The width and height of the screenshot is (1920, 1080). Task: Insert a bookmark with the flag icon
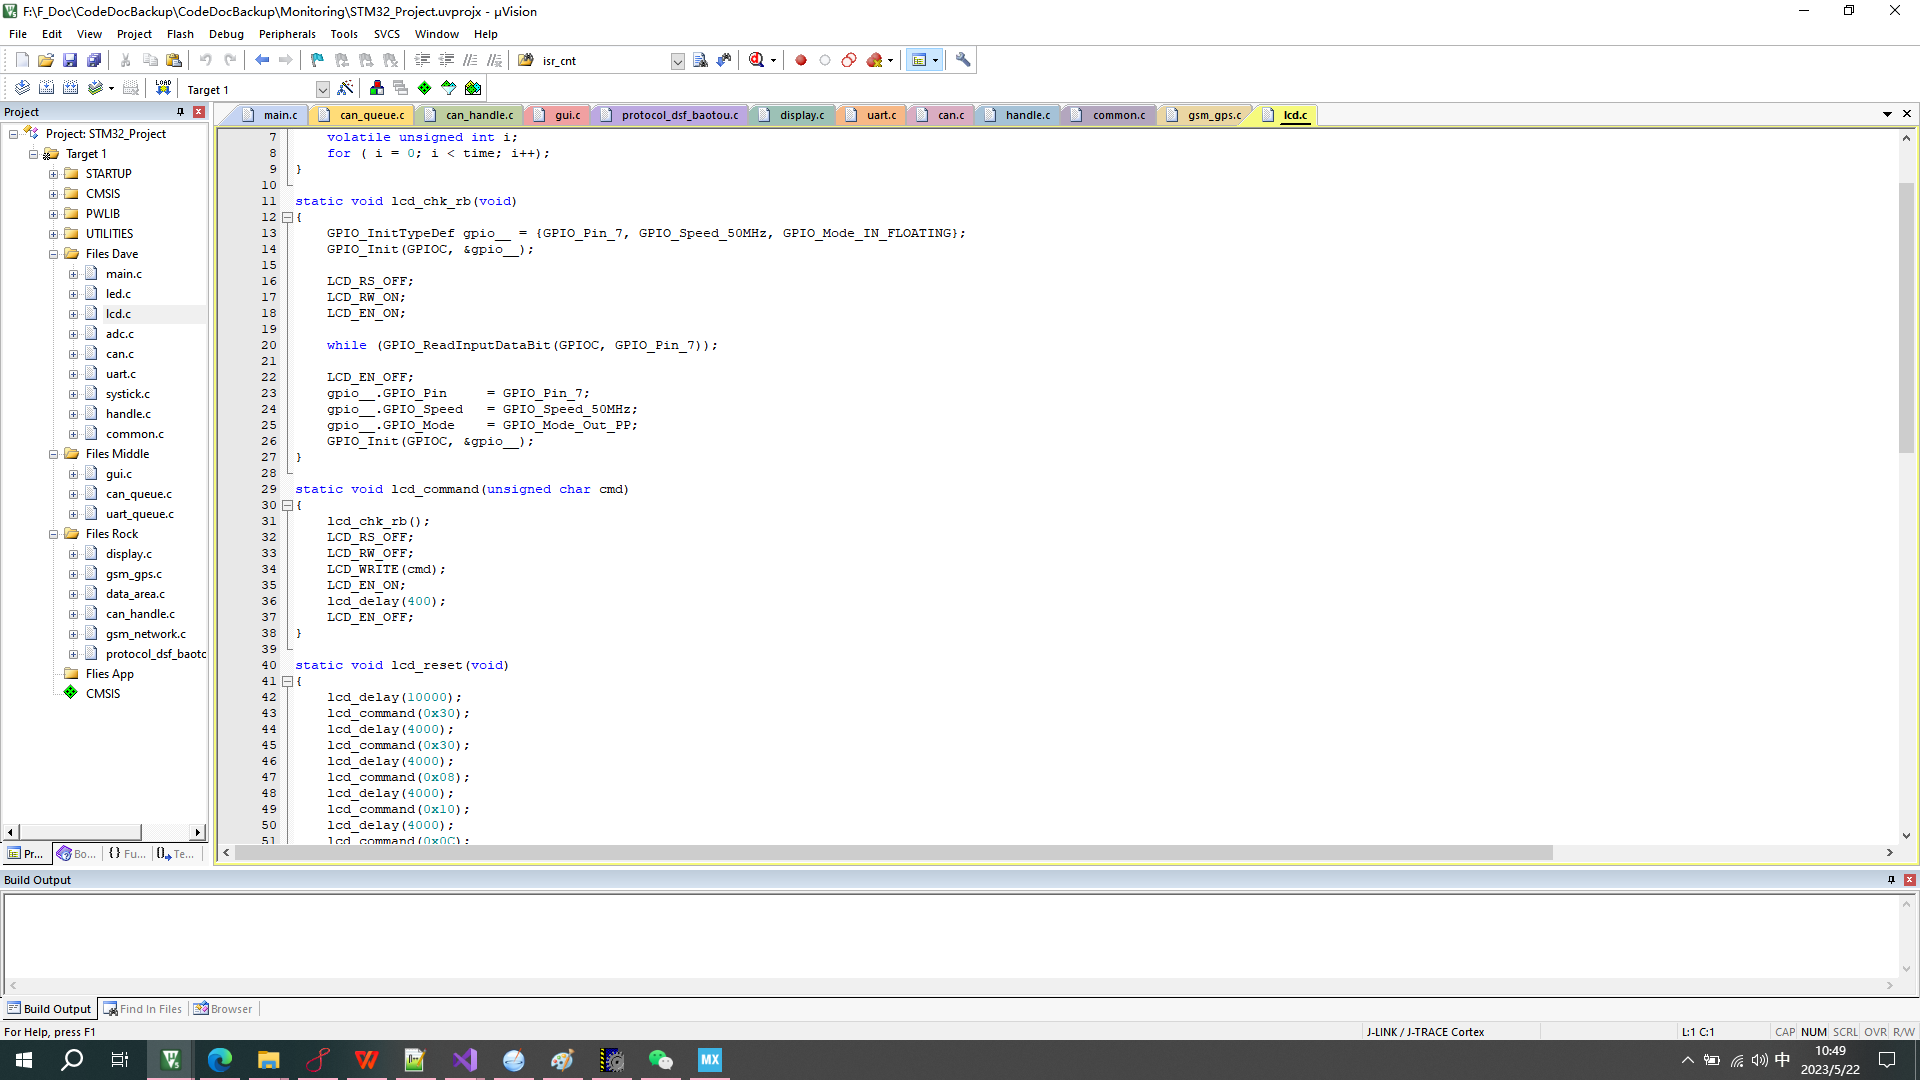[x=317, y=60]
